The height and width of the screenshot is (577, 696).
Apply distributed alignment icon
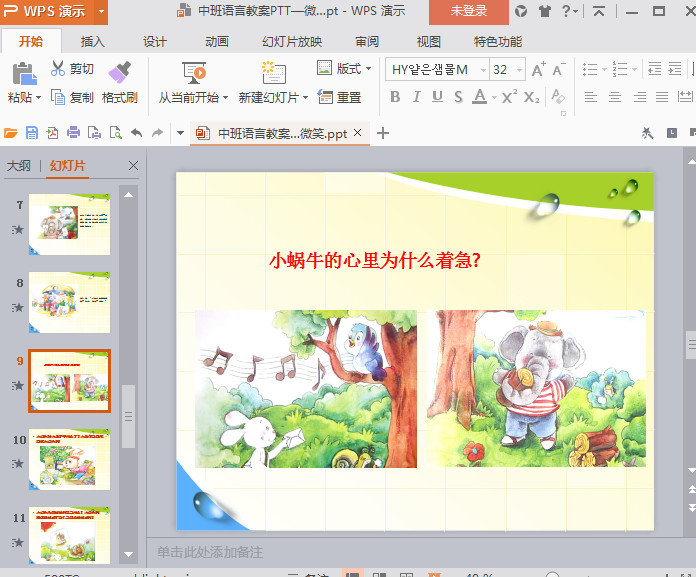[685, 96]
